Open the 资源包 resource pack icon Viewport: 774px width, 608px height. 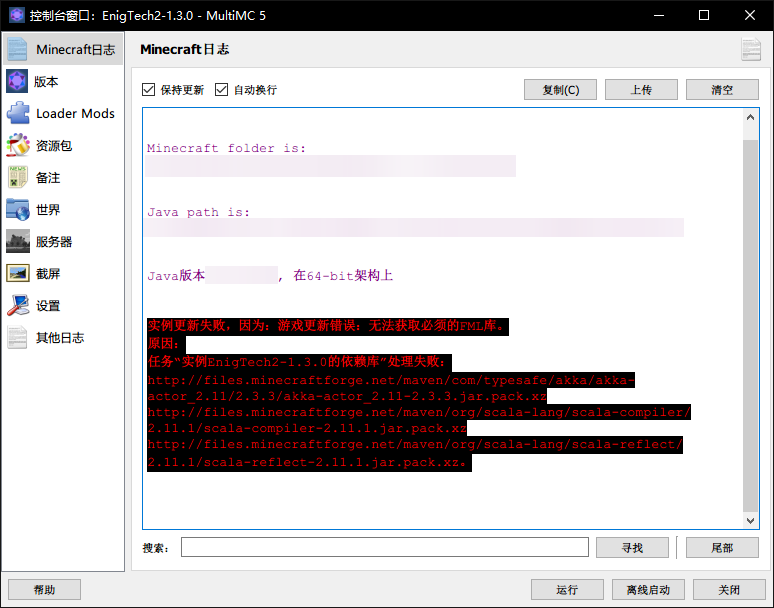(x=18, y=145)
